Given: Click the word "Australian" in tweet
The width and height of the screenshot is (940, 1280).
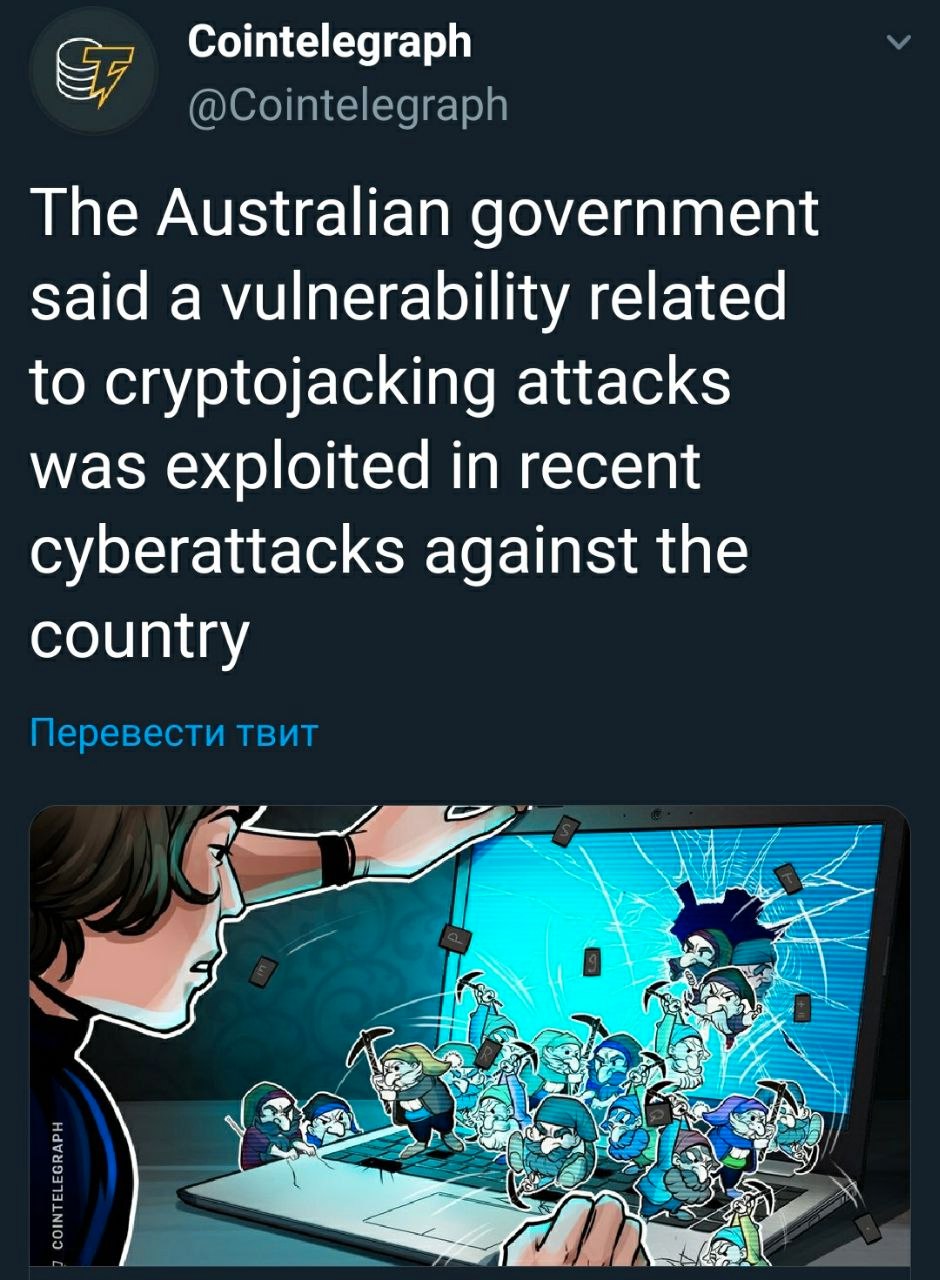Looking at the screenshot, I should [x=301, y=215].
